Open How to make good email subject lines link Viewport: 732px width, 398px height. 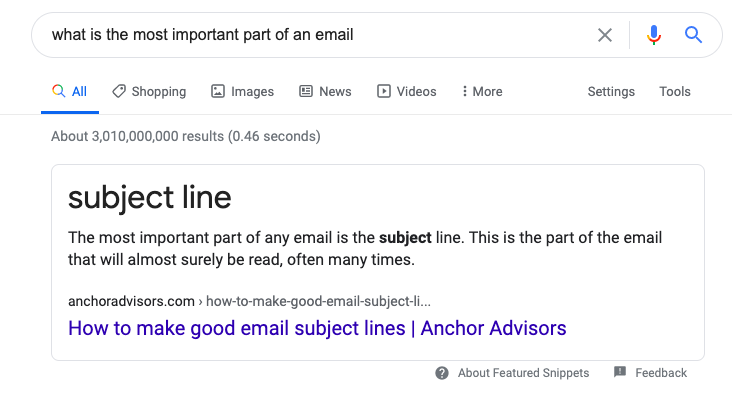[317, 328]
